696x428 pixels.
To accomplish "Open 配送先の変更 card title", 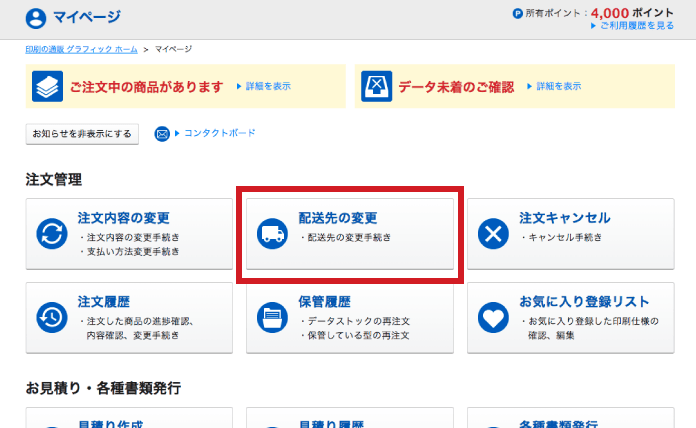I will tap(338, 217).
